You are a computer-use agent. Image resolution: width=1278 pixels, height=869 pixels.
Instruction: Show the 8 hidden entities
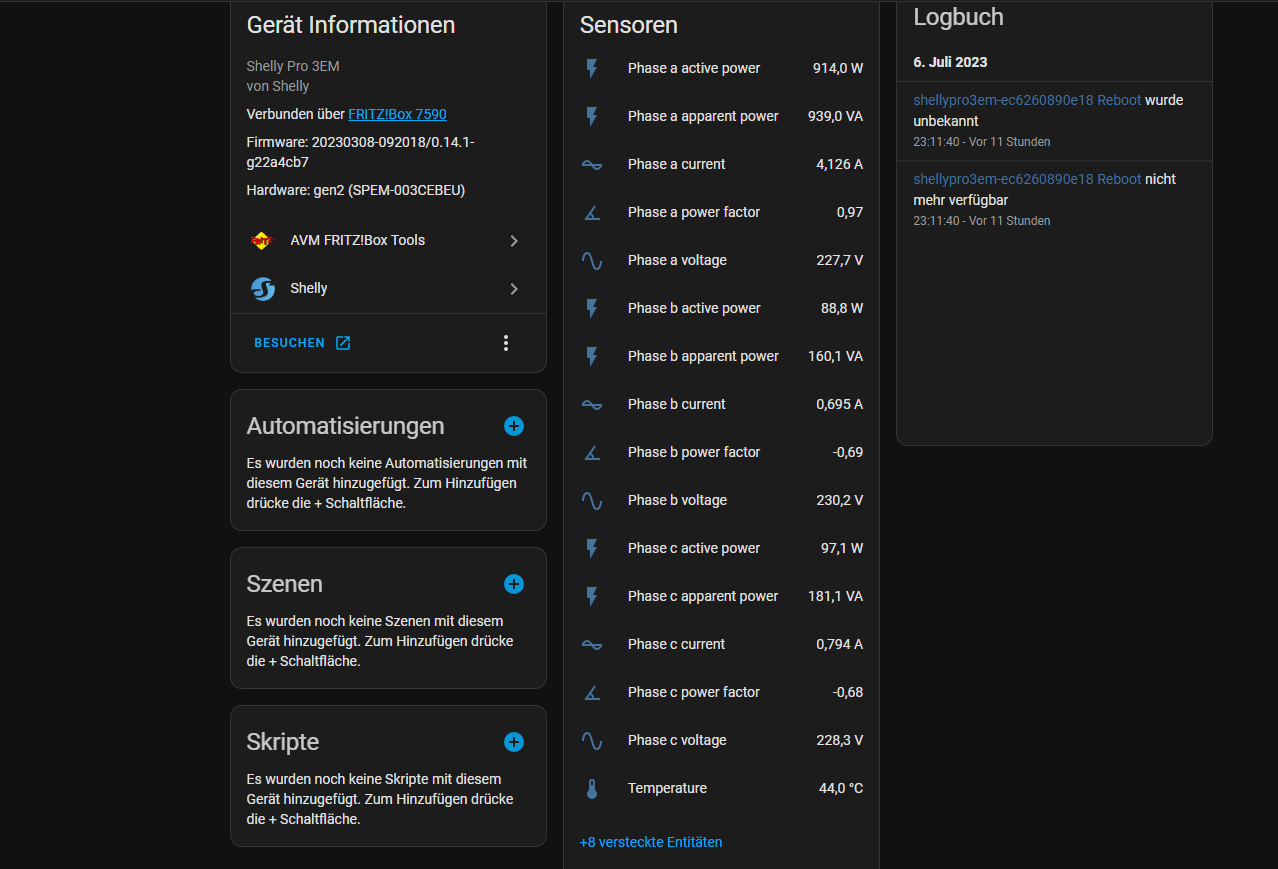click(x=650, y=842)
